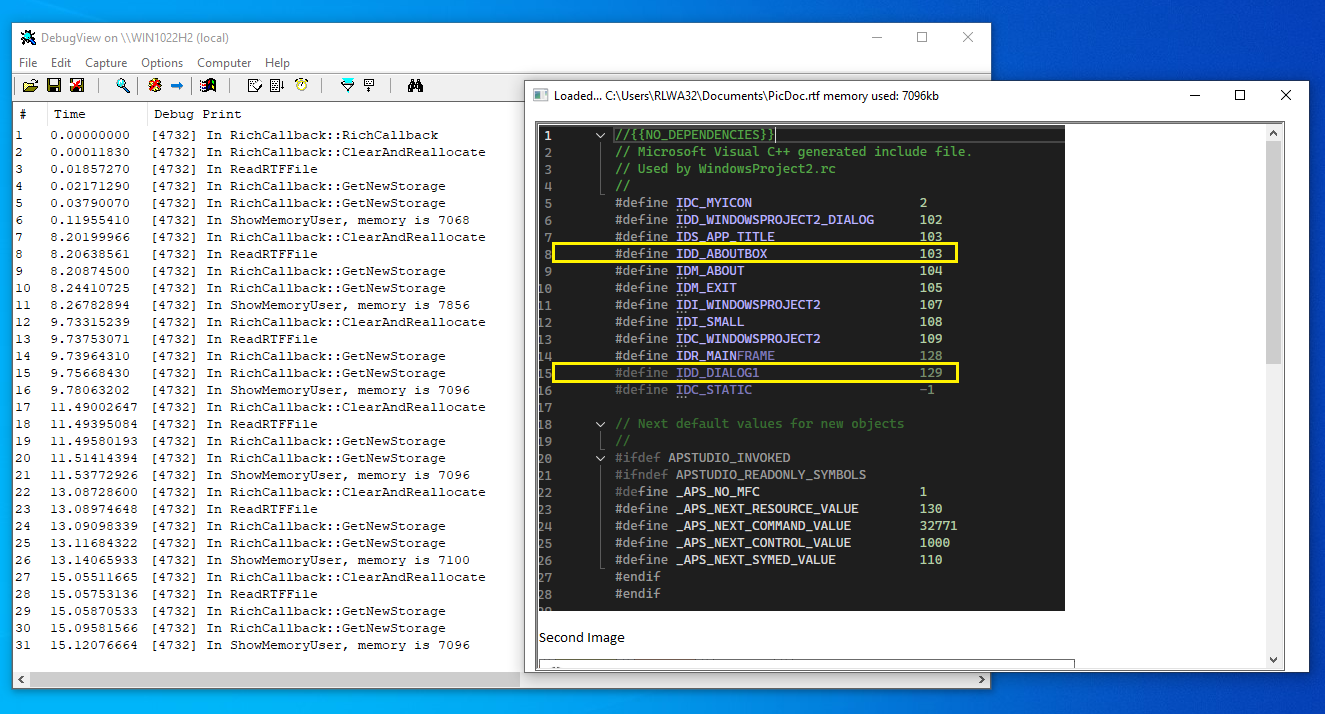1325x714 pixels.
Task: Toggle the Pass-Through blue arrow icon
Action: (177, 86)
